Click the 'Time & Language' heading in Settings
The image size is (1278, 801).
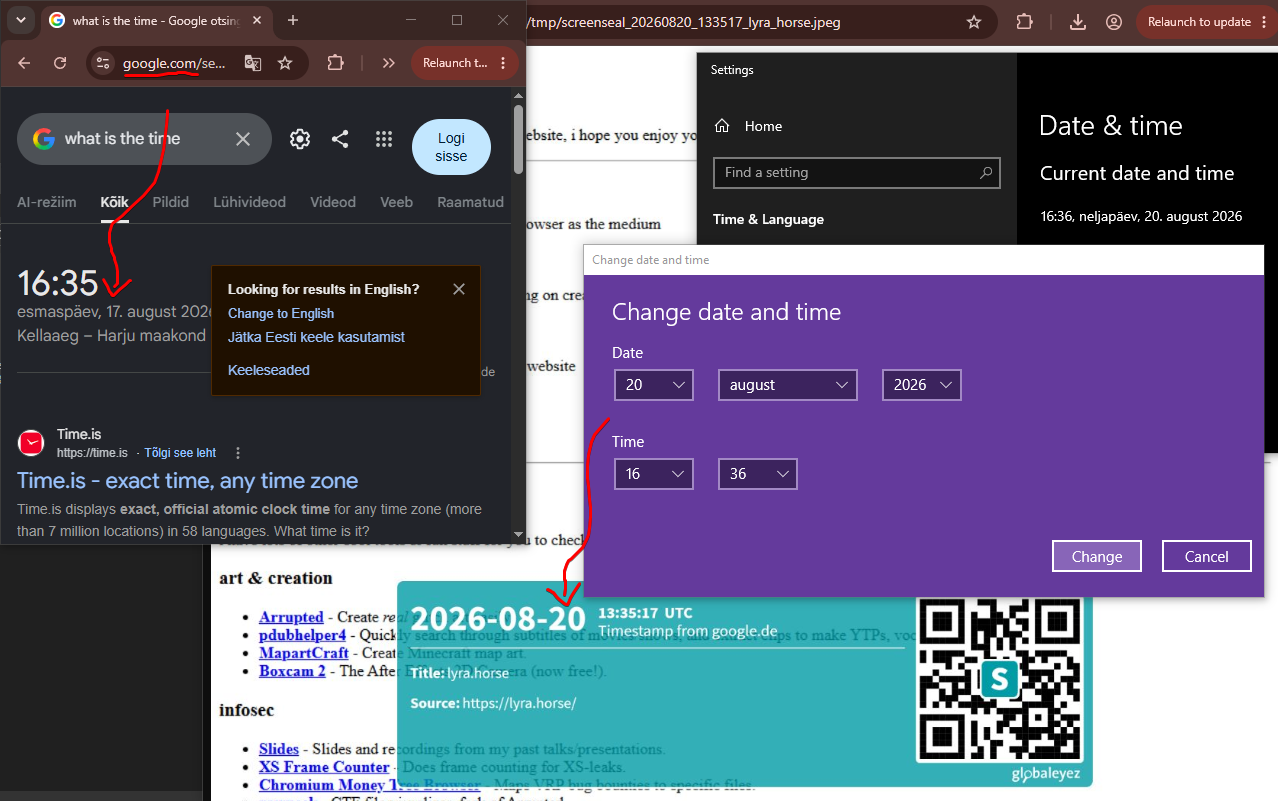point(768,219)
